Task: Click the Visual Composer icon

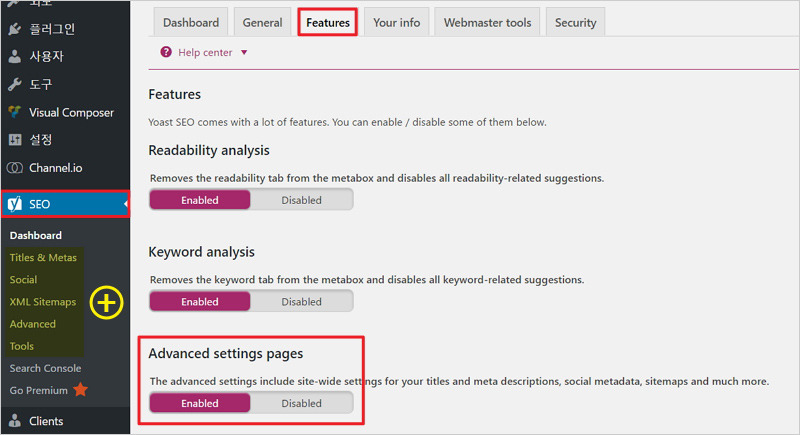Action: coord(15,112)
